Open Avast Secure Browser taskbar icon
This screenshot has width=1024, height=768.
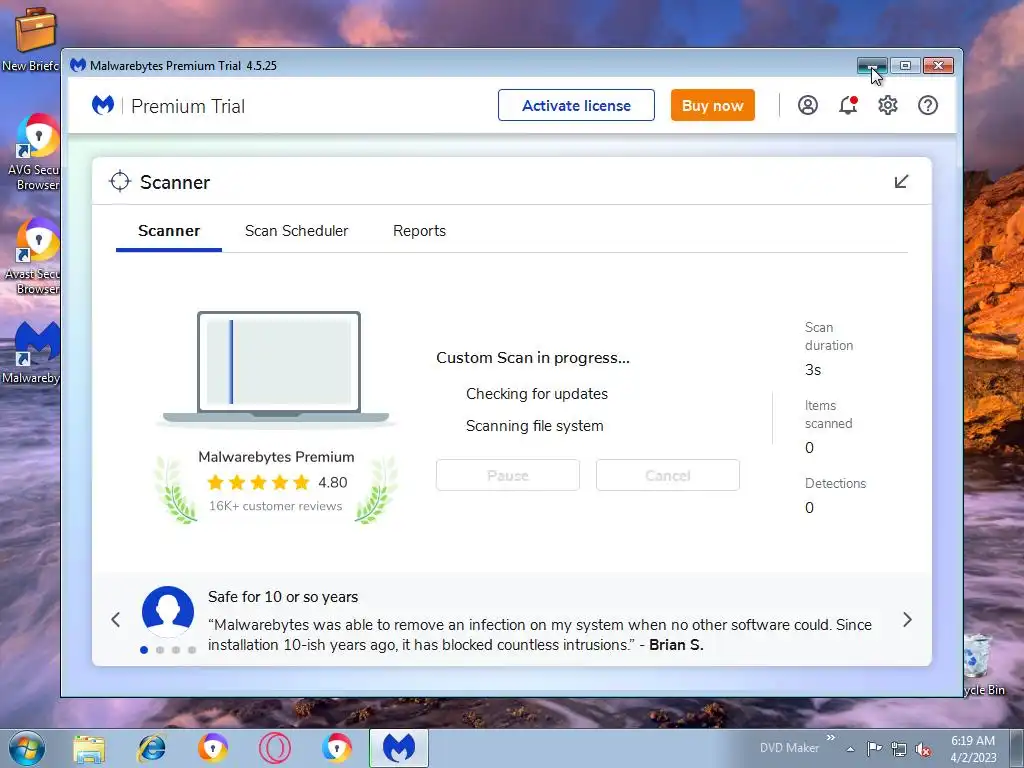coord(213,748)
